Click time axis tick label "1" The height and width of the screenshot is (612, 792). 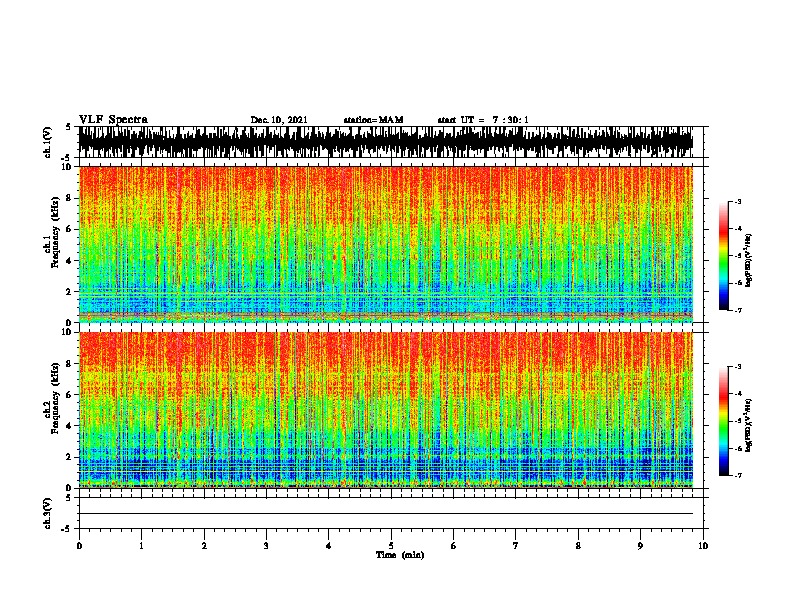coord(141,545)
